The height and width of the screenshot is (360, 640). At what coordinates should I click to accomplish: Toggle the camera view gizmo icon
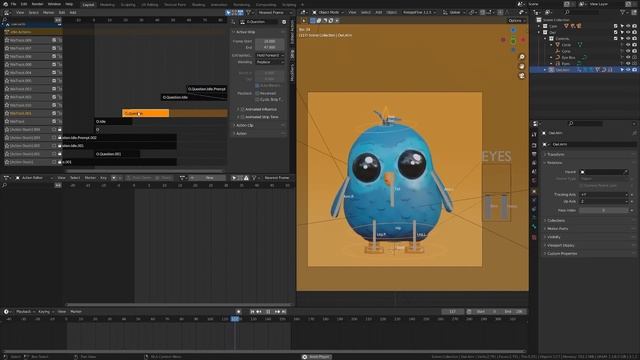[x=522, y=76]
